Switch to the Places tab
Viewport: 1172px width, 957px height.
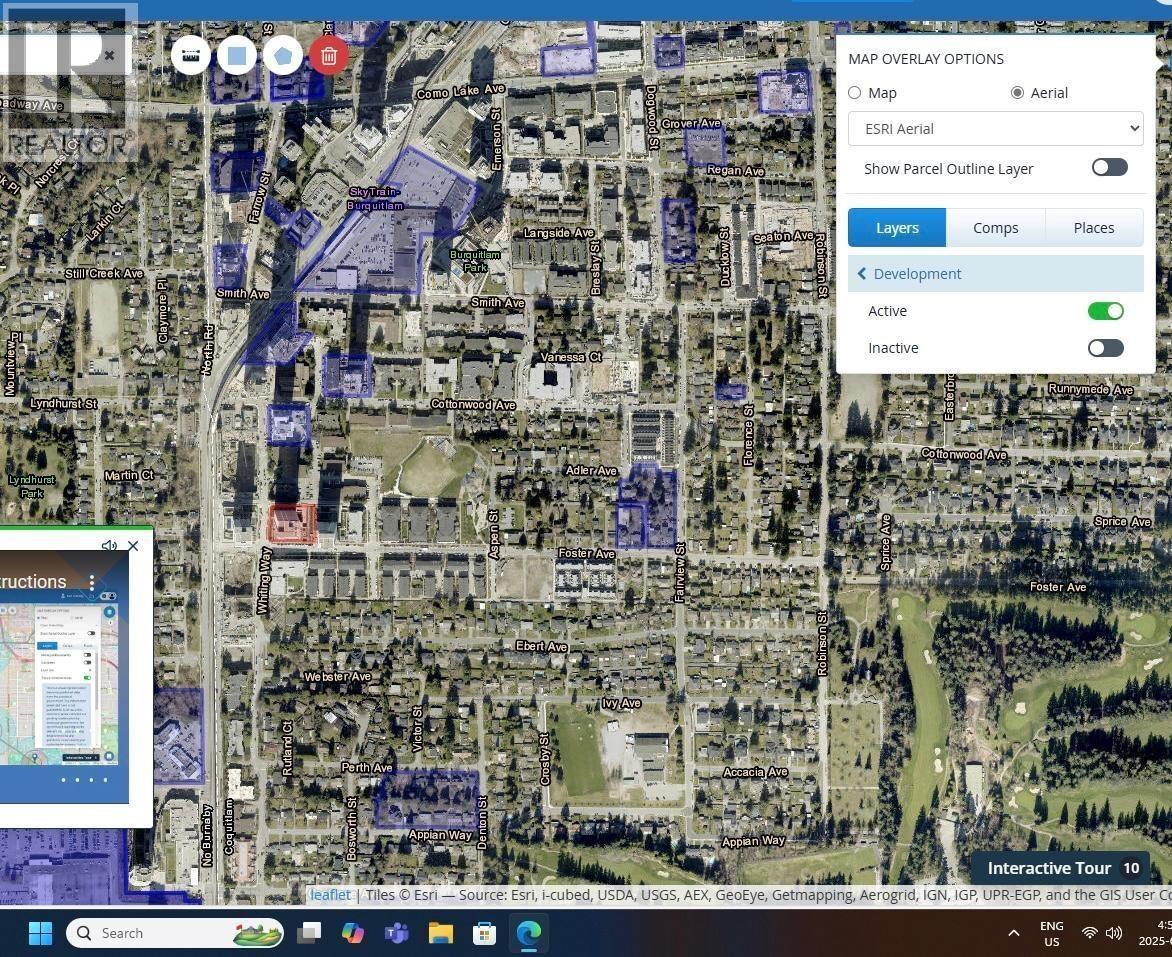pos(1093,228)
